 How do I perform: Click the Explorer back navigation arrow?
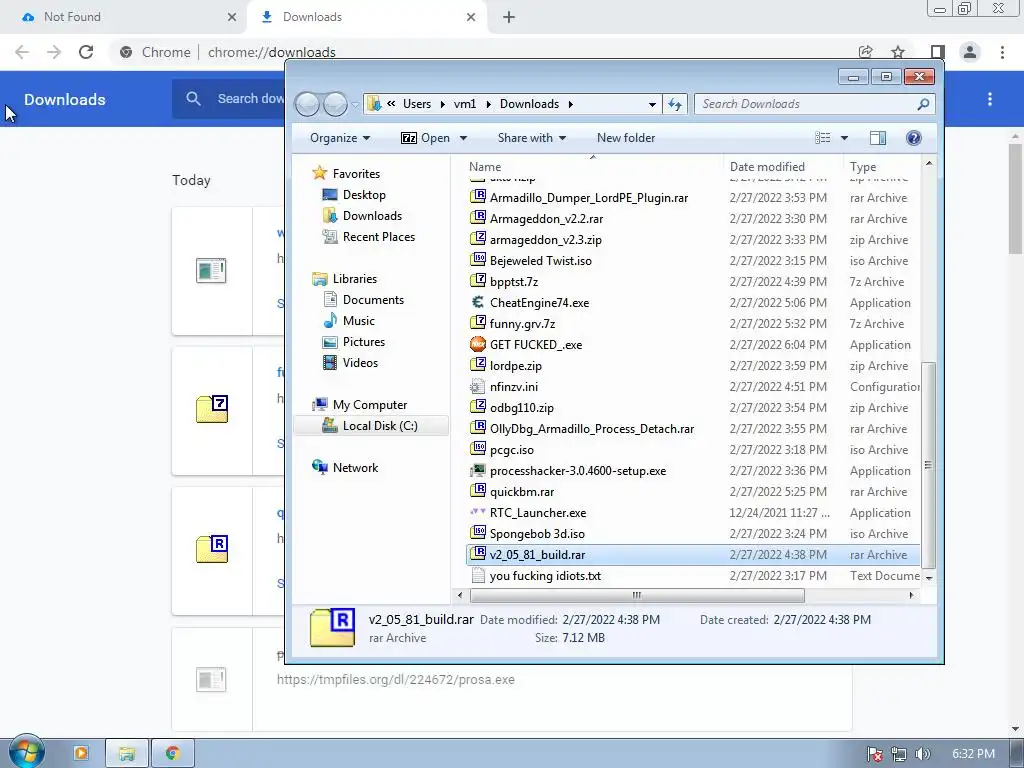(308, 104)
